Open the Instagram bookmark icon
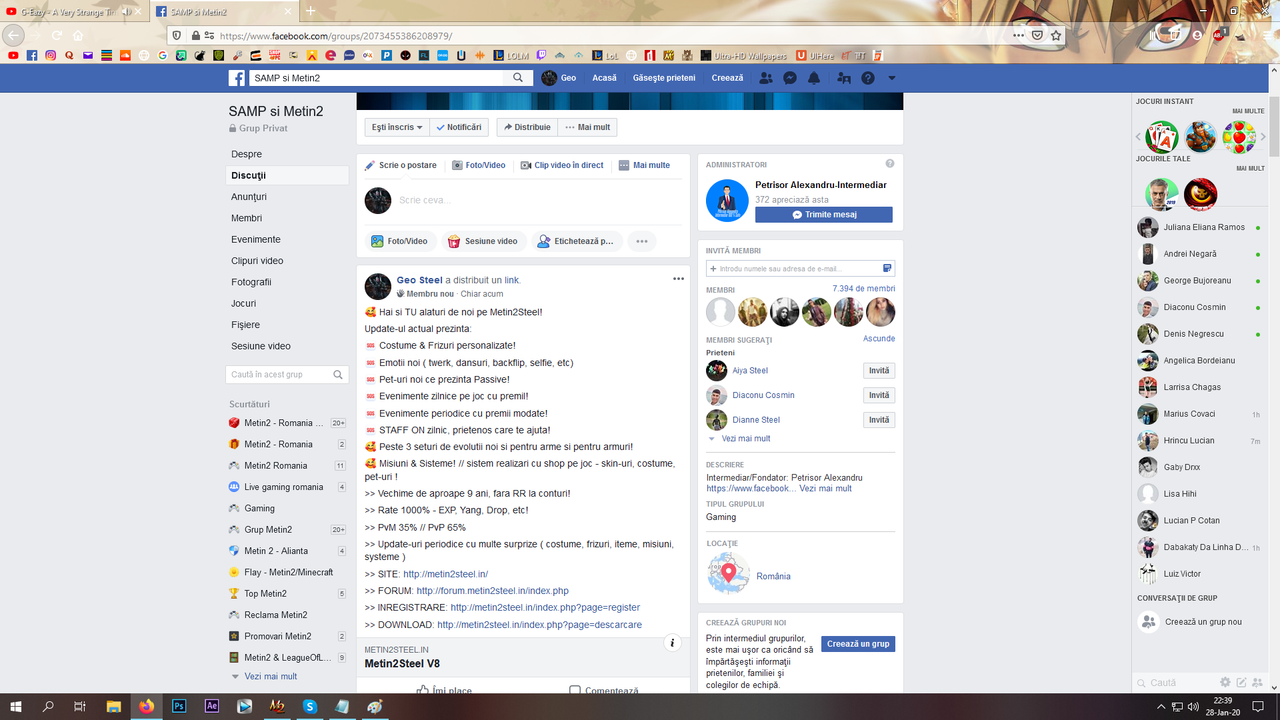1280x720 pixels. [50, 55]
